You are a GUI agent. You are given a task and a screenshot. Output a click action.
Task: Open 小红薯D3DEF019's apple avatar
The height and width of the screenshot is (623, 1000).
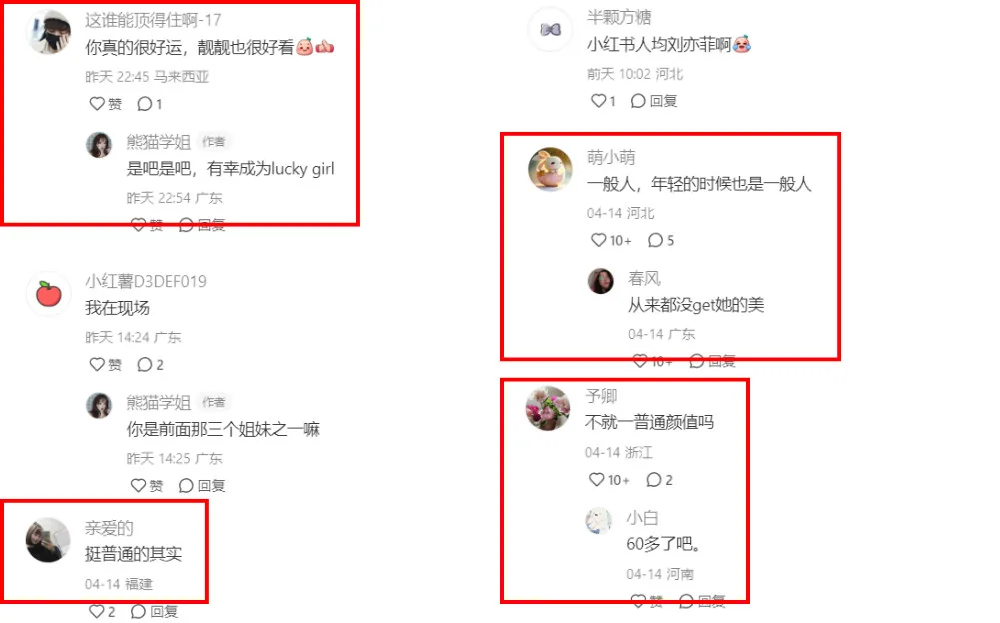point(48,294)
